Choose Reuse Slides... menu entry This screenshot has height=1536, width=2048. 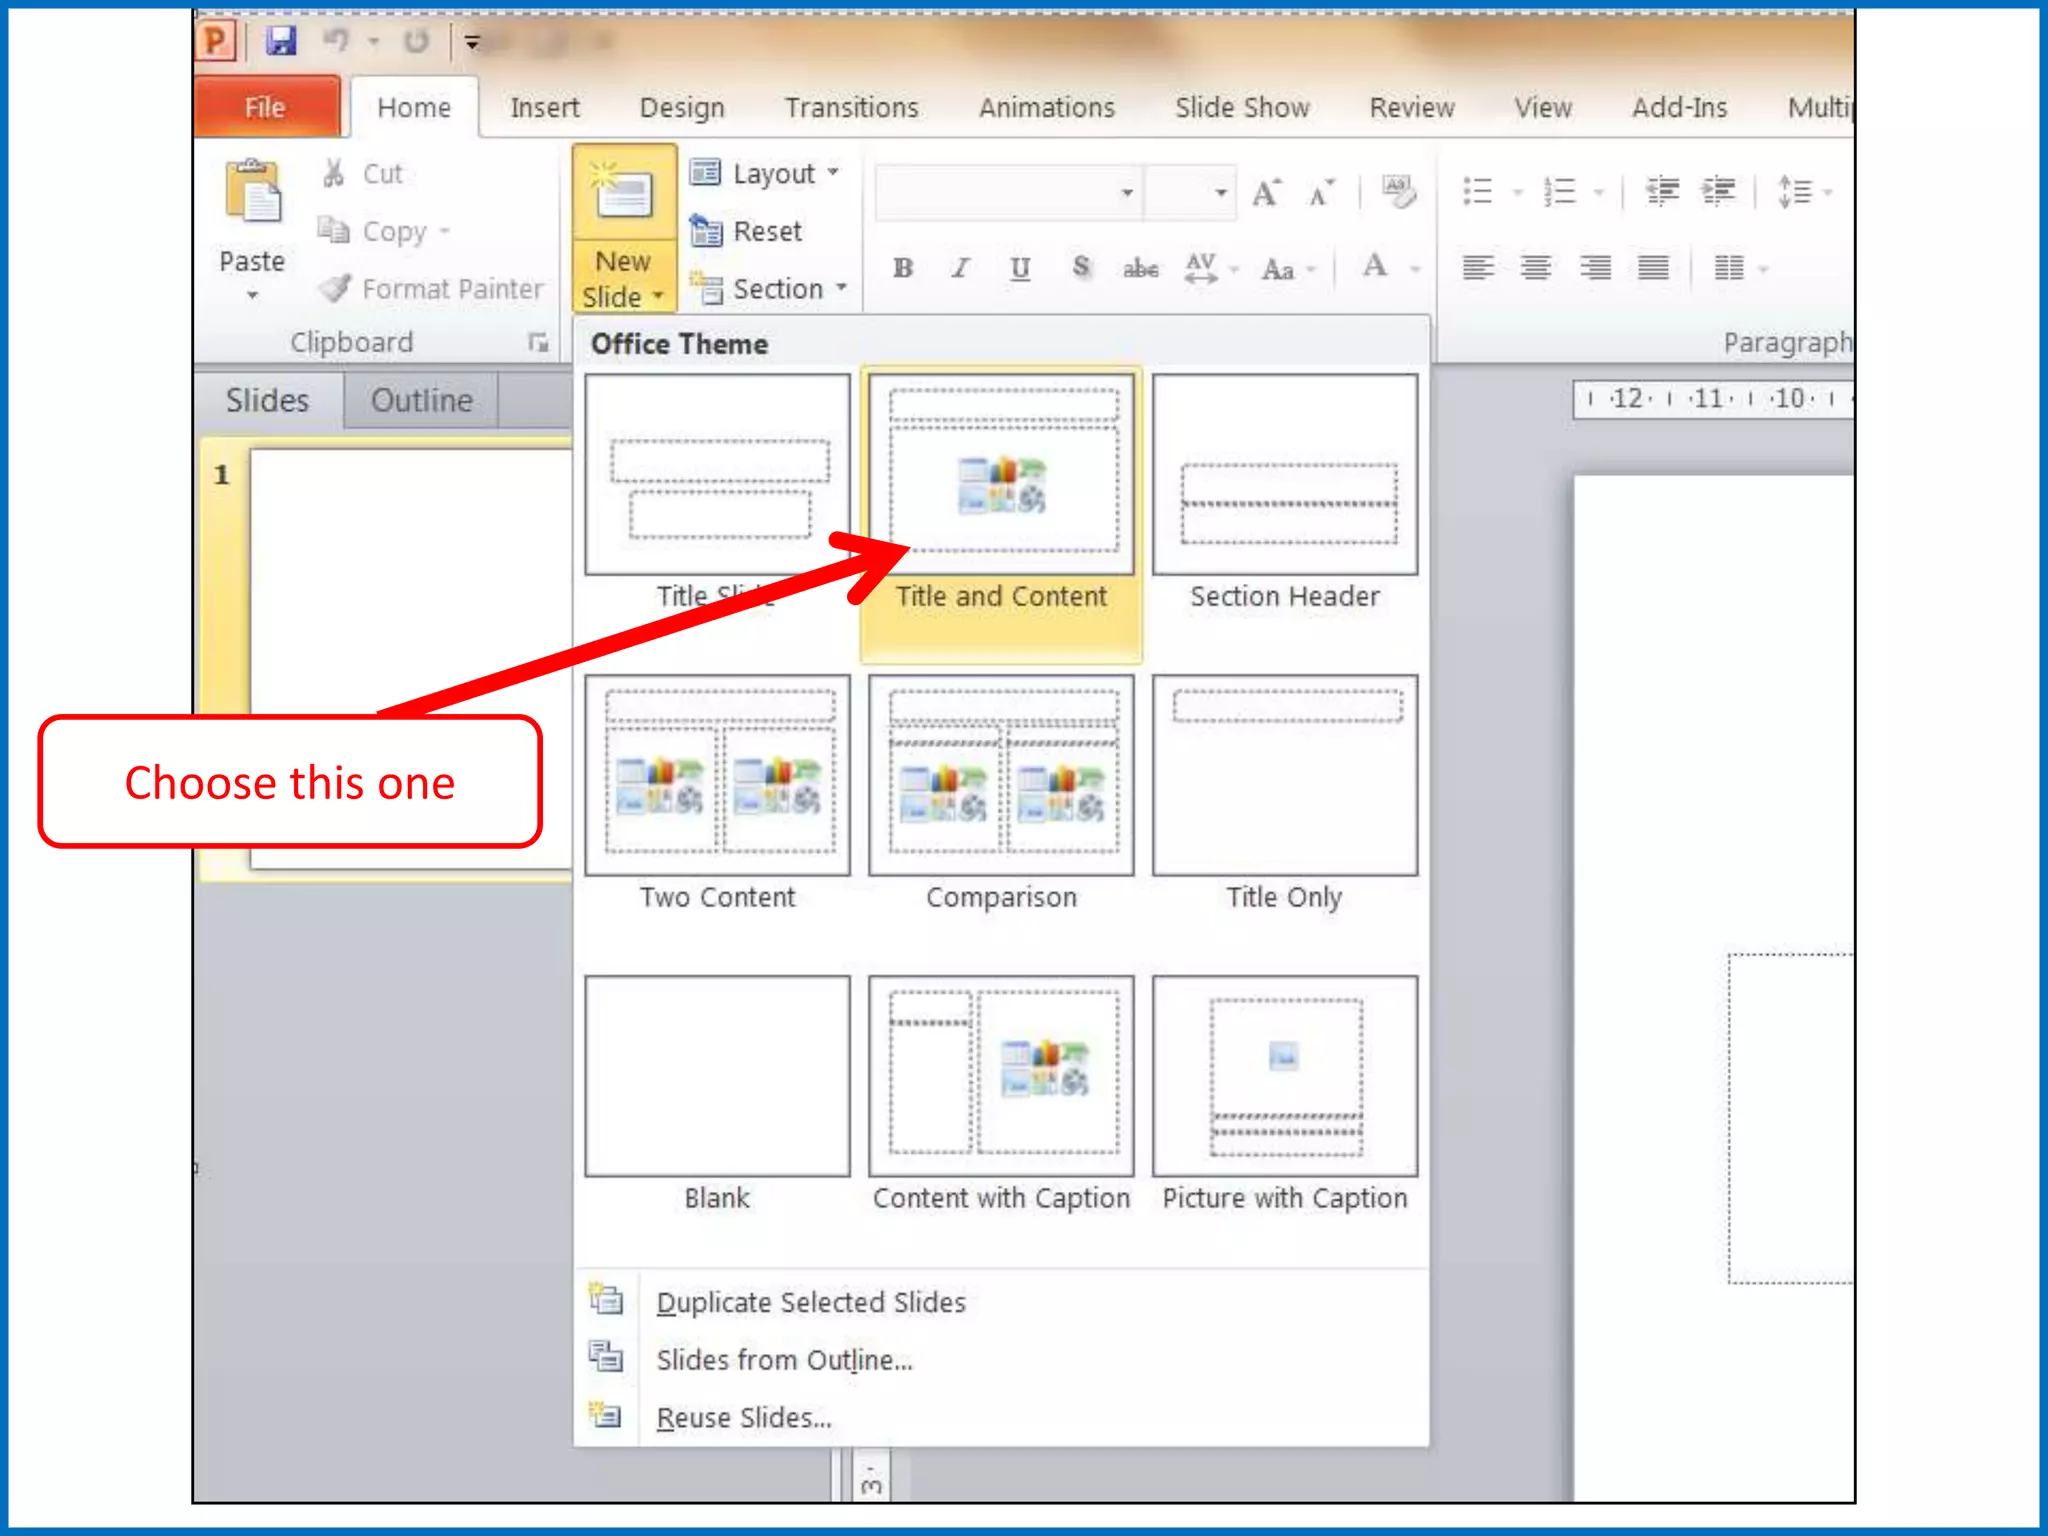(x=743, y=1417)
